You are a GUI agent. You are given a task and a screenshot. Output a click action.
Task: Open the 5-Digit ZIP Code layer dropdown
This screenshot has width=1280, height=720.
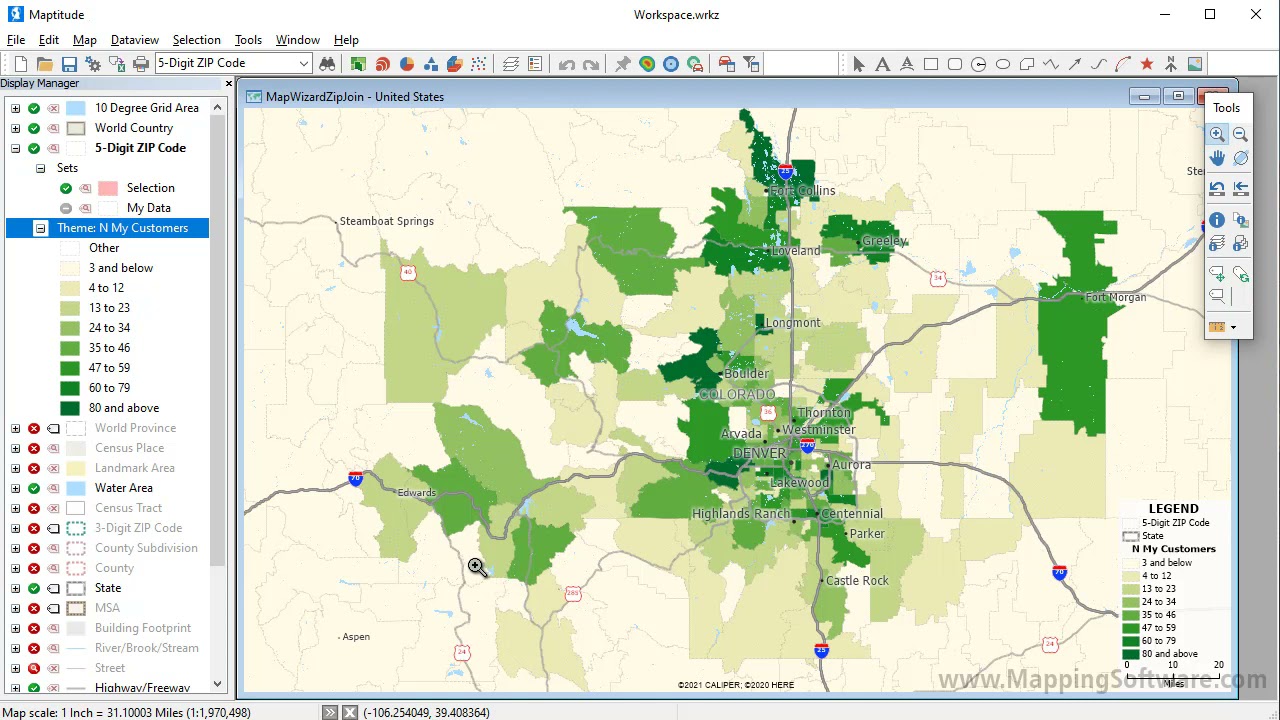coord(304,63)
